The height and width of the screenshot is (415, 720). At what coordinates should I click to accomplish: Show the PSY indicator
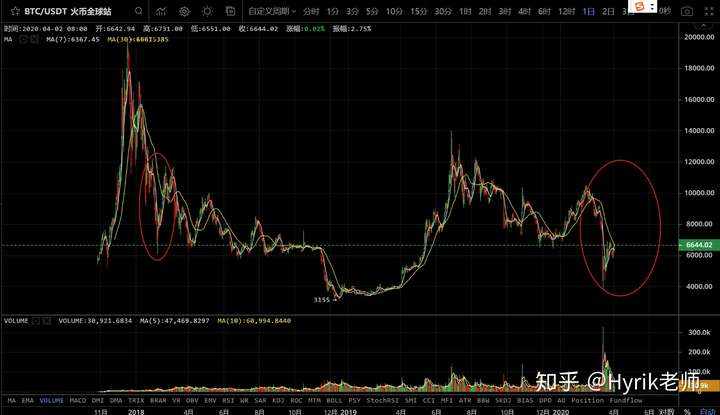[x=354, y=400]
